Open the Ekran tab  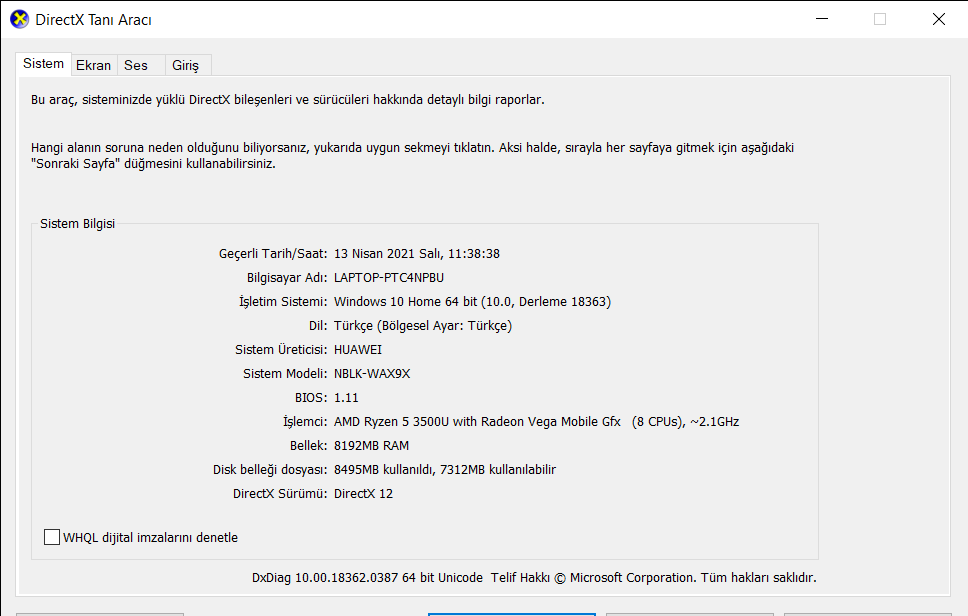pos(93,65)
